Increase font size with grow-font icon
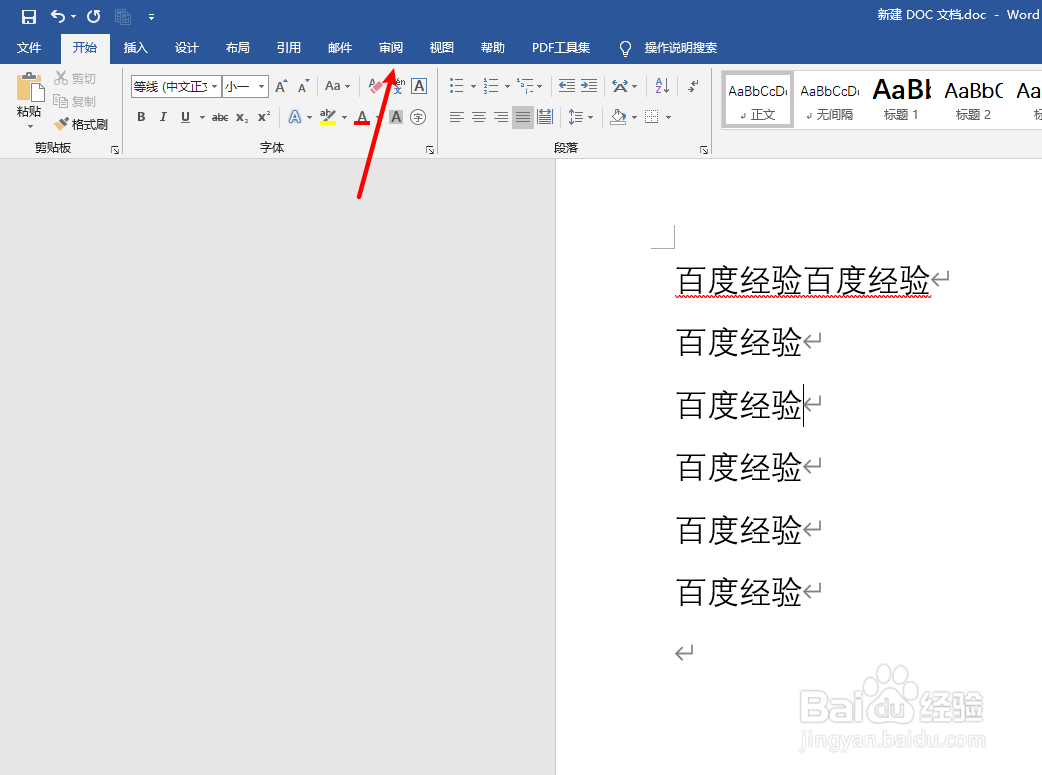This screenshot has width=1042, height=775. (x=282, y=86)
